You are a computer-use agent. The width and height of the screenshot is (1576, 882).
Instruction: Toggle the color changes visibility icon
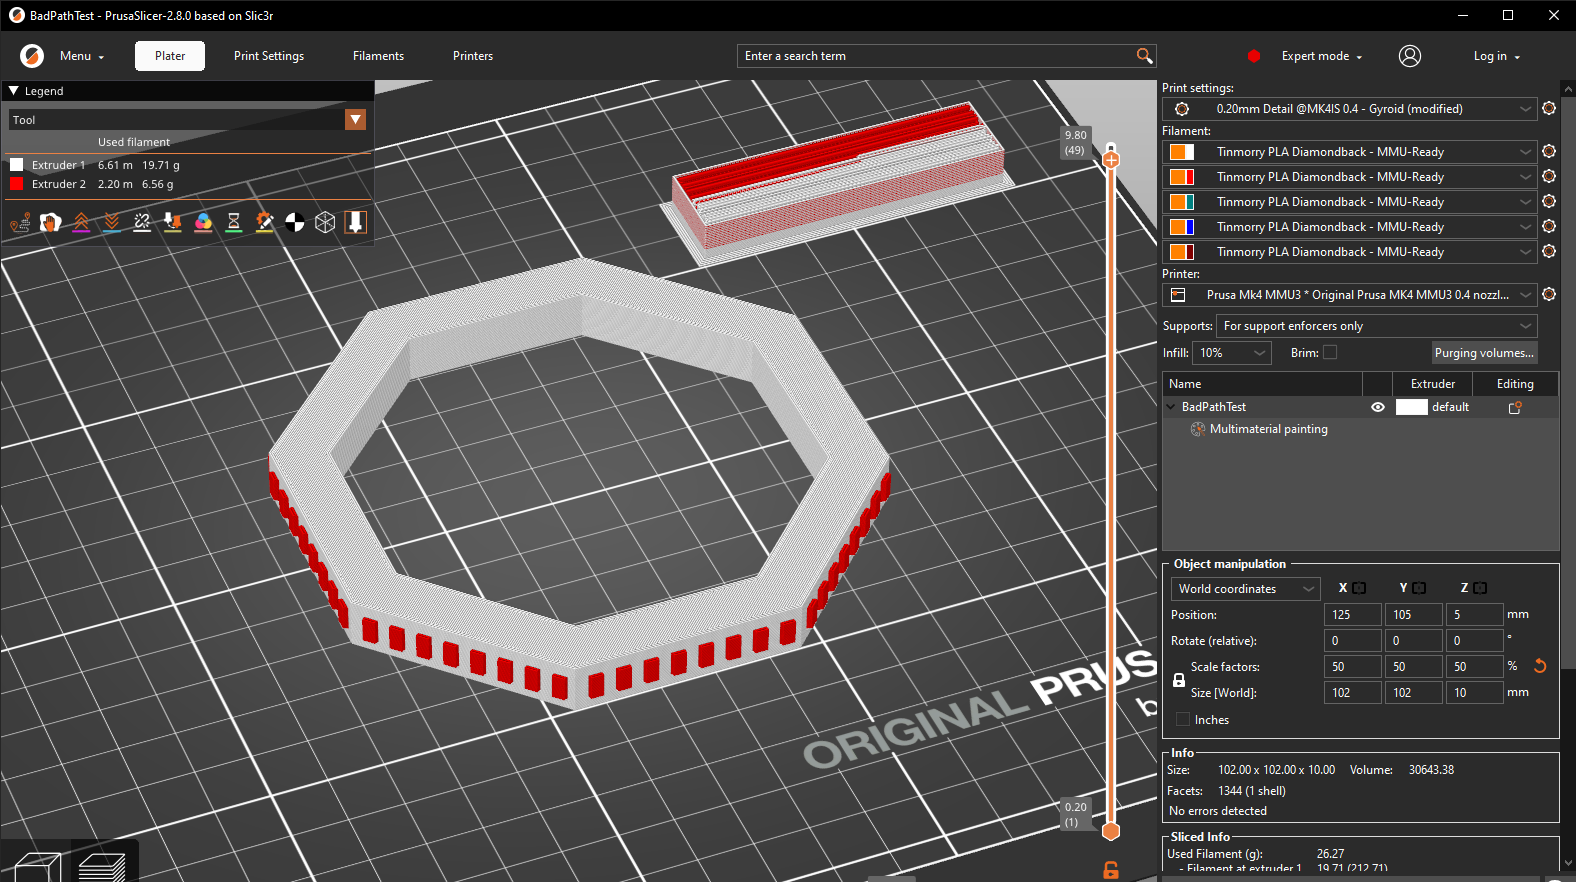coord(203,222)
